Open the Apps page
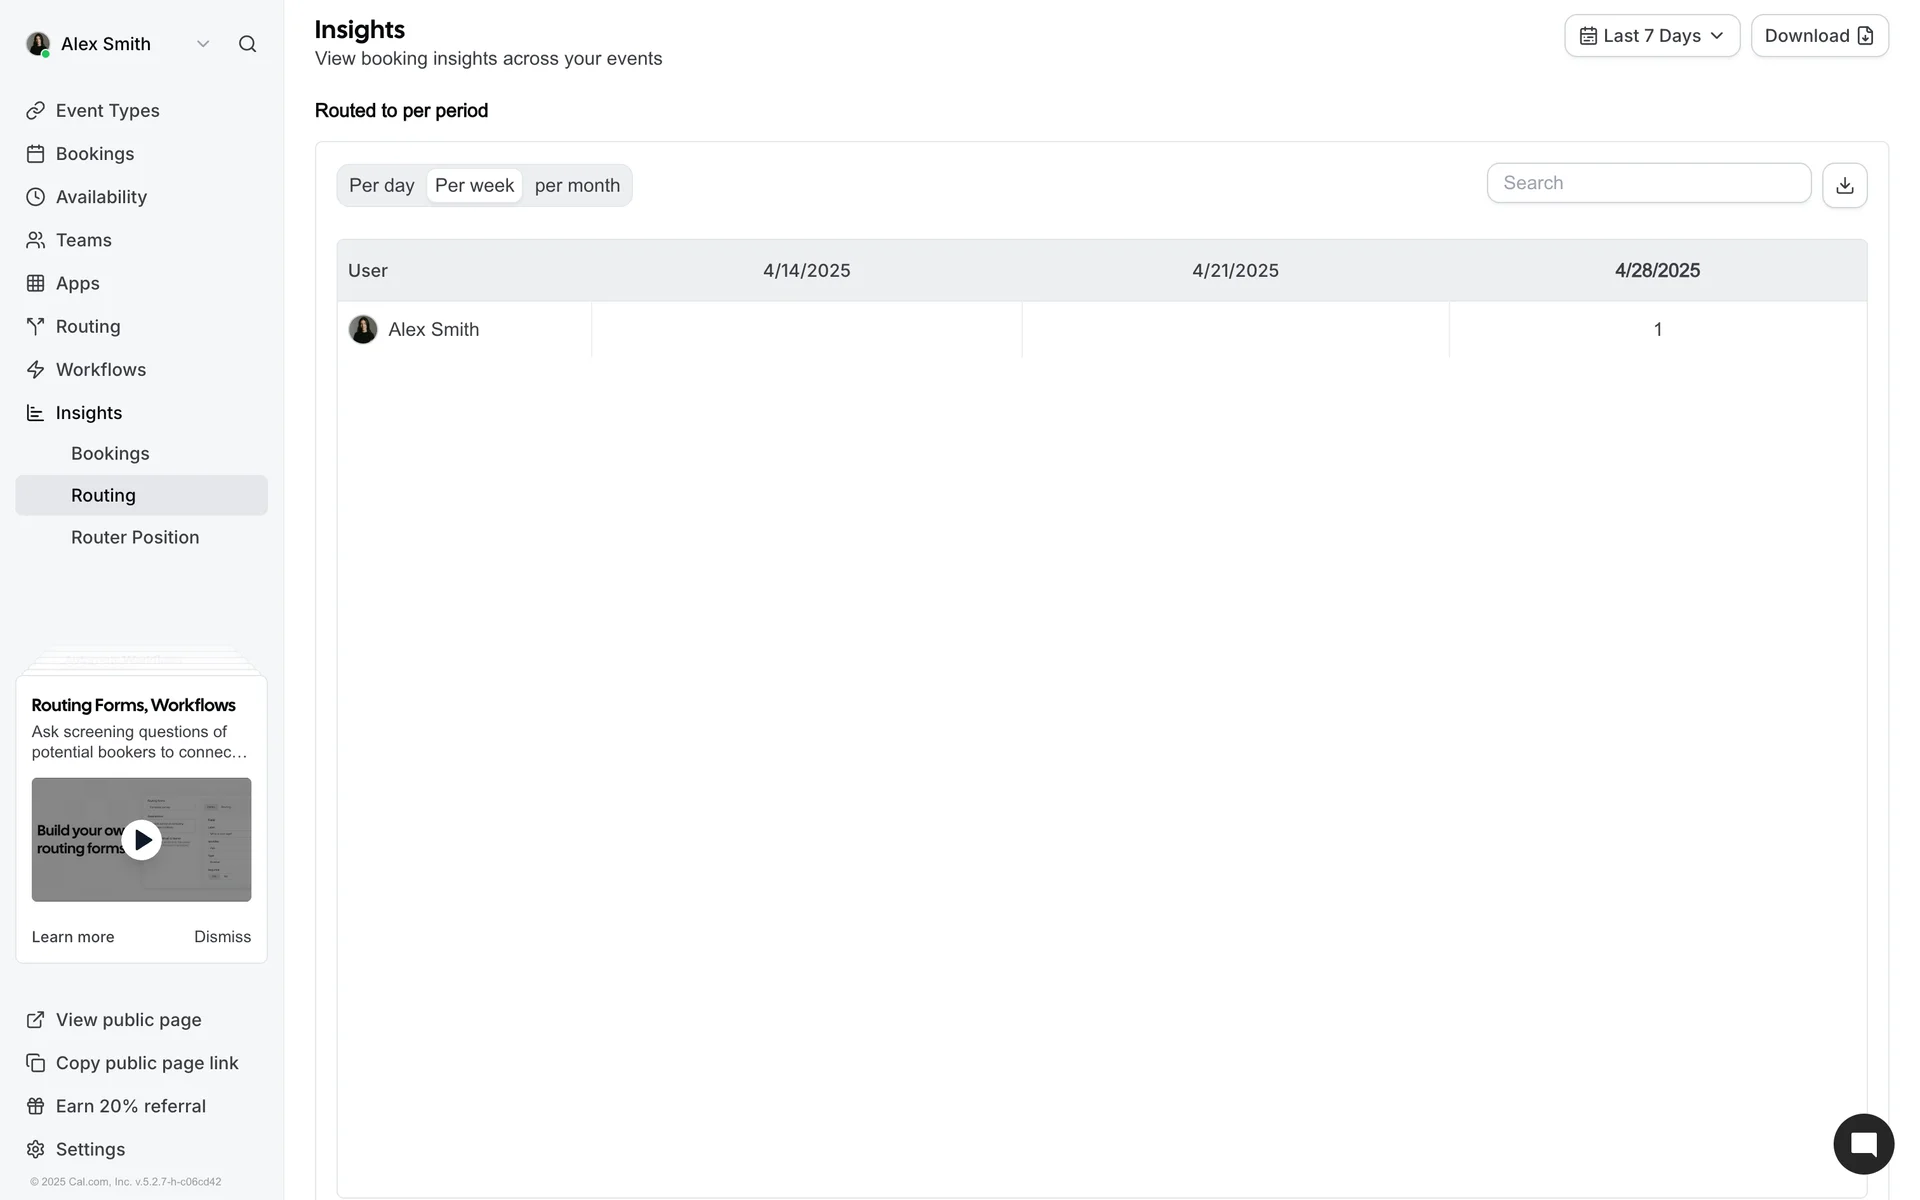Image resolution: width=1920 pixels, height=1200 pixels. click(x=77, y=283)
